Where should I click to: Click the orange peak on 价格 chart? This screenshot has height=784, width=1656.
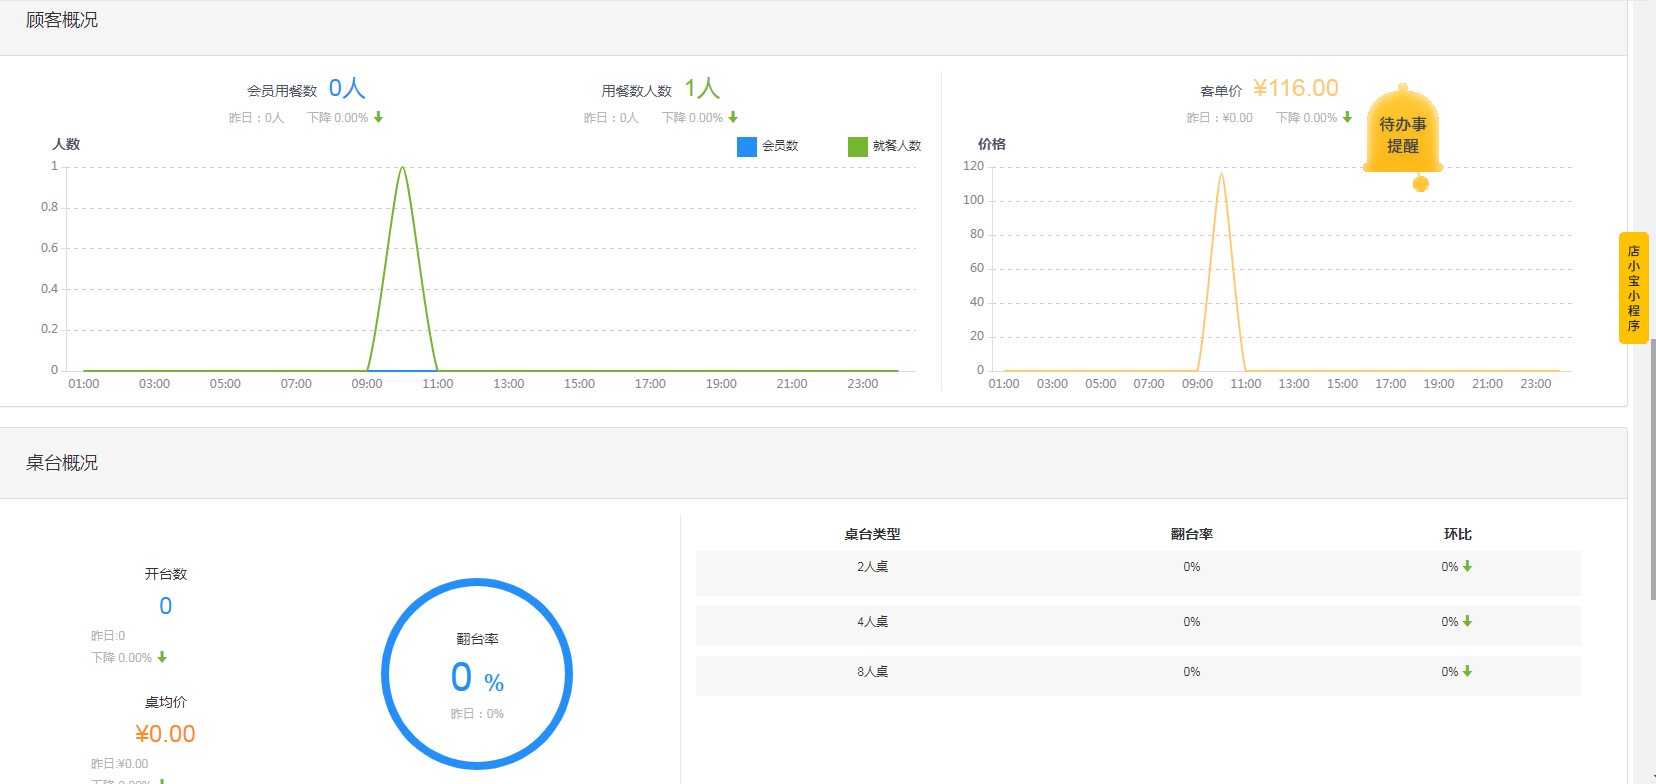(1221, 175)
